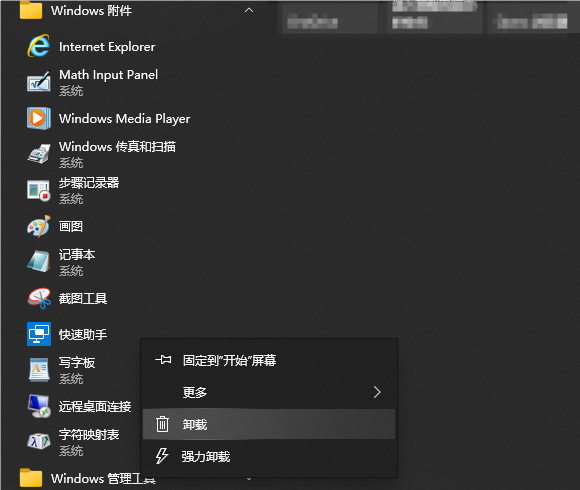Click the 快速助手 label
580x490 pixels.
point(83,335)
